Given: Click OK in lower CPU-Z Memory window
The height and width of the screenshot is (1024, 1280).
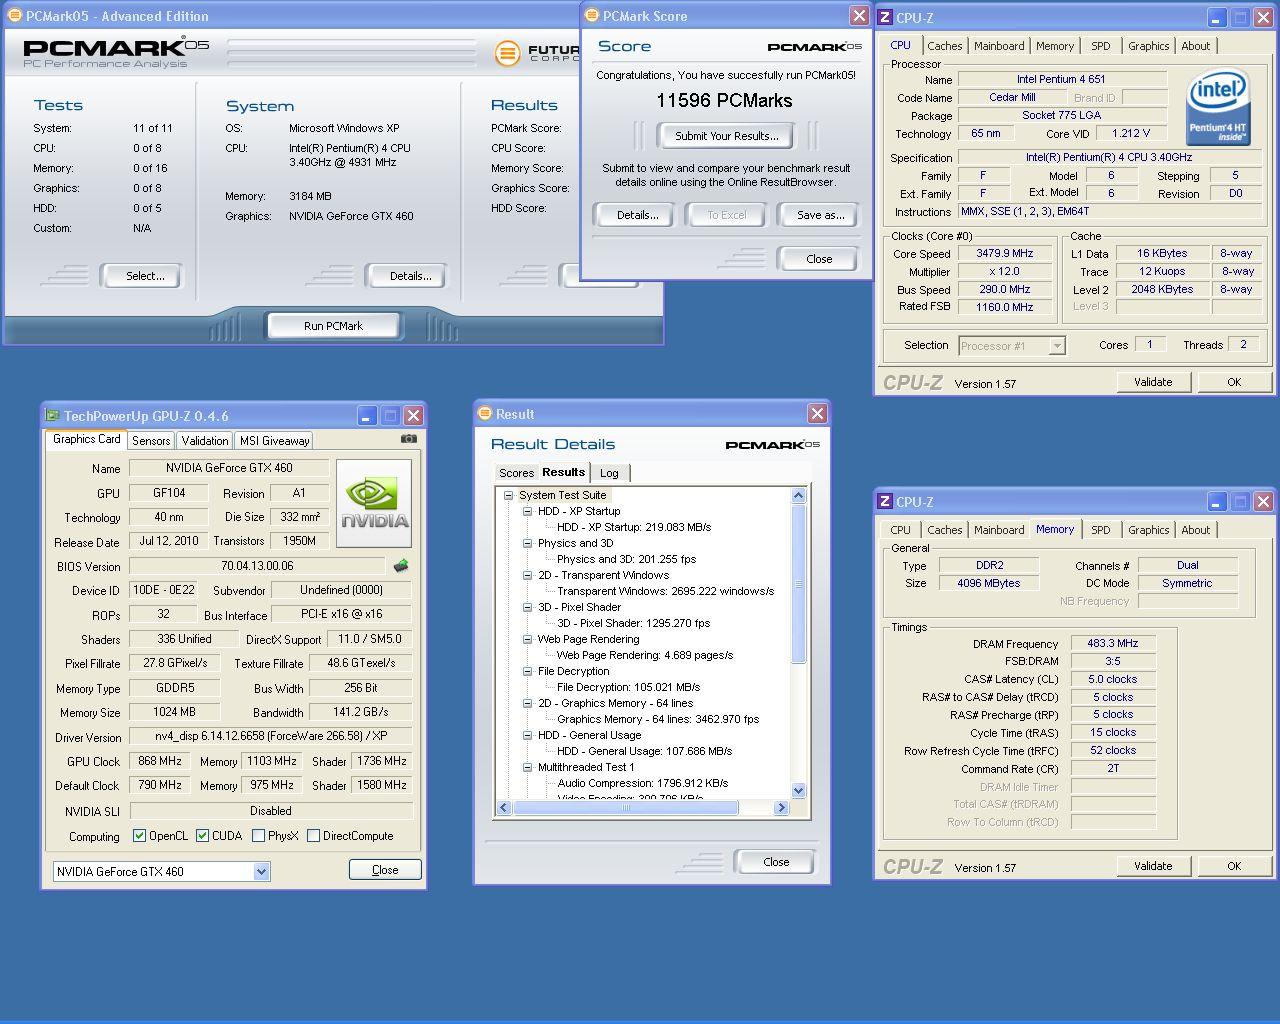Looking at the screenshot, I should (x=1234, y=866).
